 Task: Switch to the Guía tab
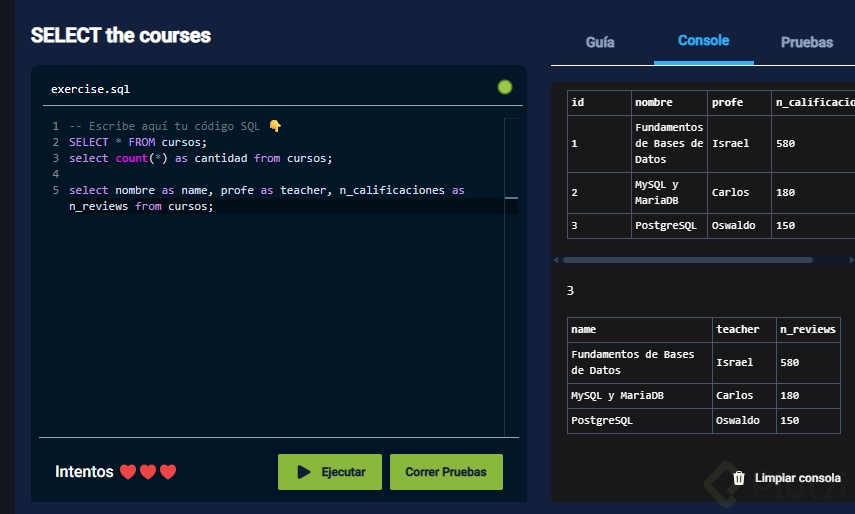tap(600, 42)
